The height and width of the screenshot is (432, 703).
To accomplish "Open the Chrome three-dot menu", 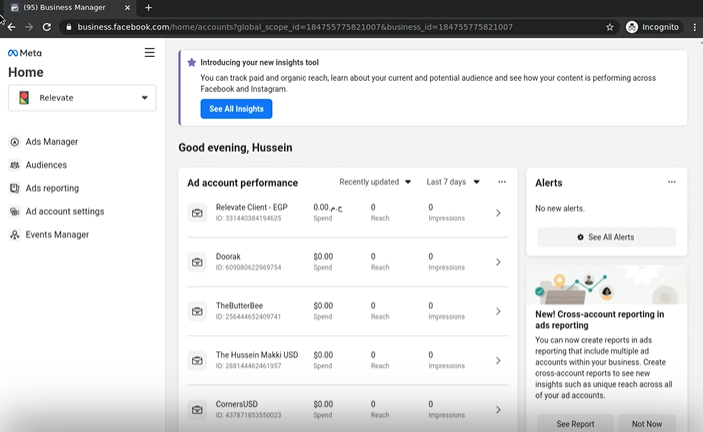I will (x=694, y=27).
